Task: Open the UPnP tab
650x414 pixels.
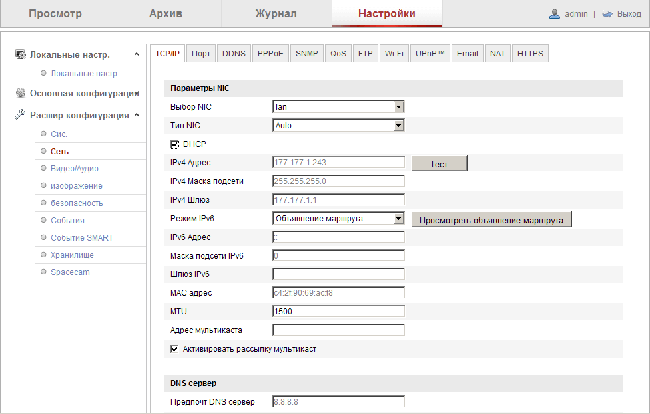Action: click(x=430, y=53)
